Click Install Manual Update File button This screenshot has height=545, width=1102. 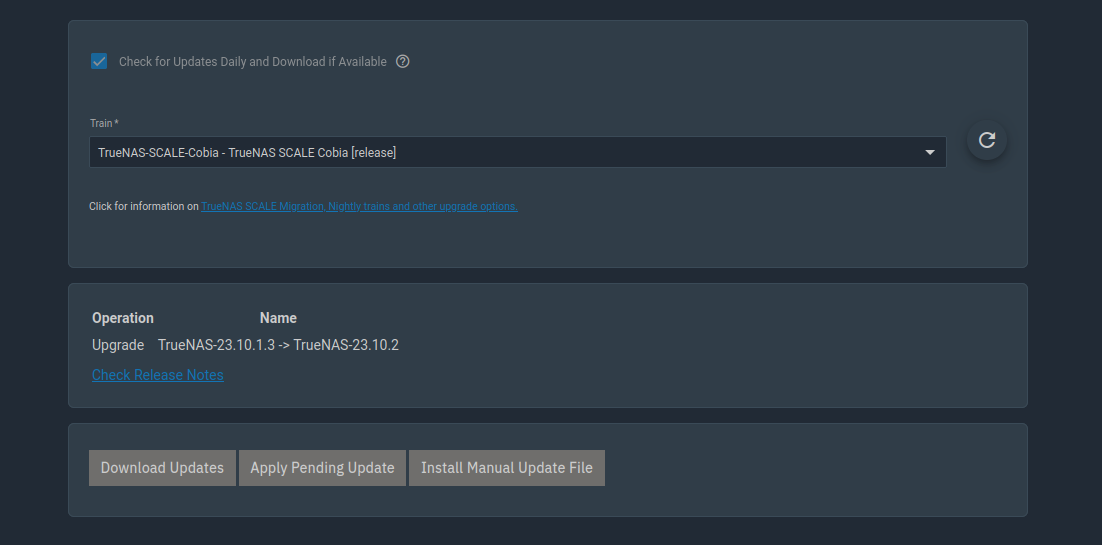[x=507, y=468]
